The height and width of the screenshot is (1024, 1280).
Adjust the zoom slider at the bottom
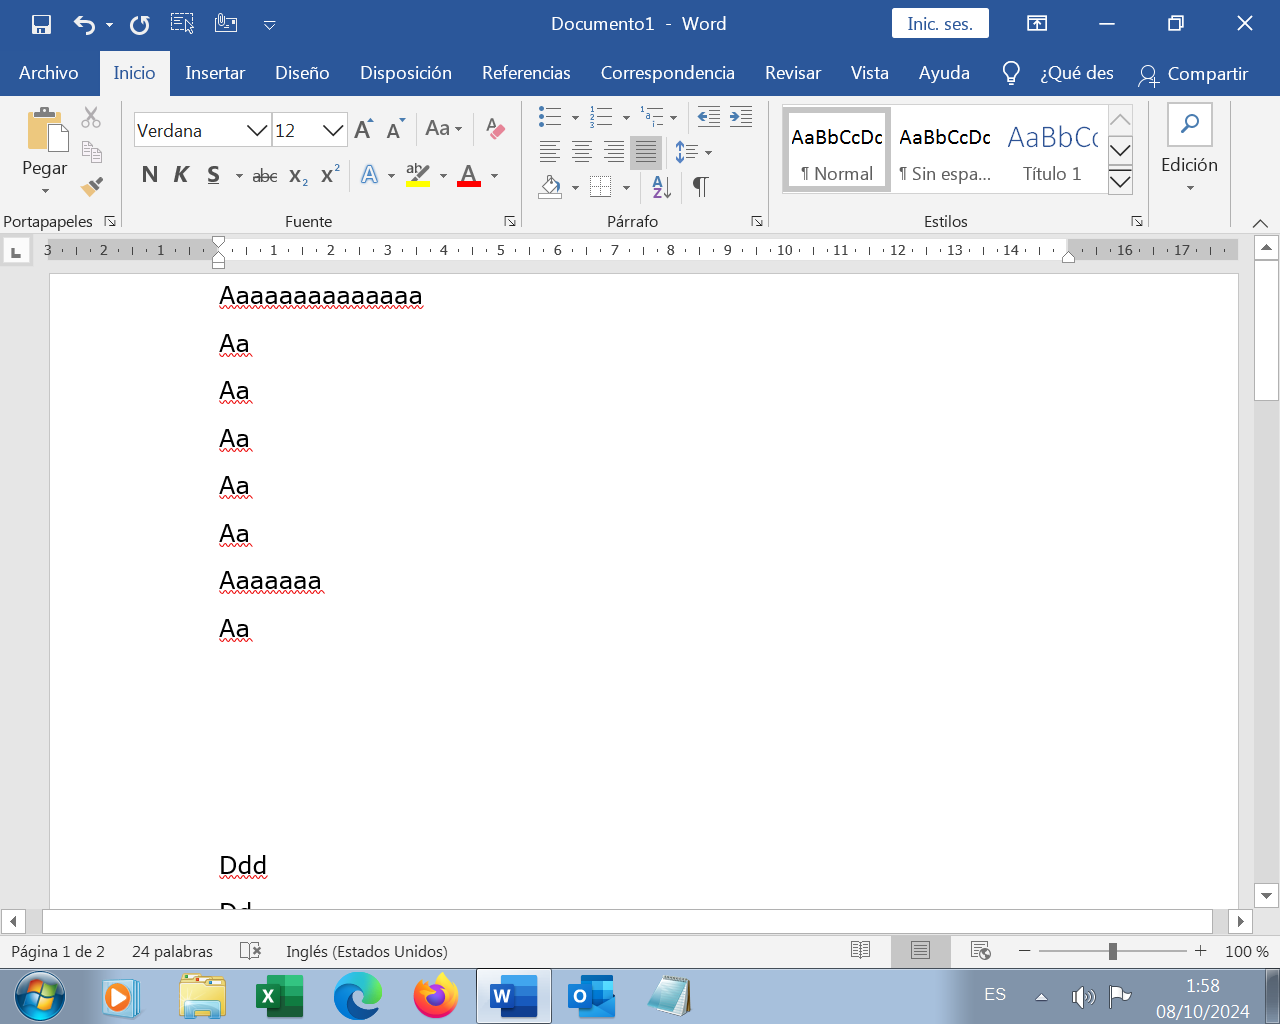[x=1113, y=952]
